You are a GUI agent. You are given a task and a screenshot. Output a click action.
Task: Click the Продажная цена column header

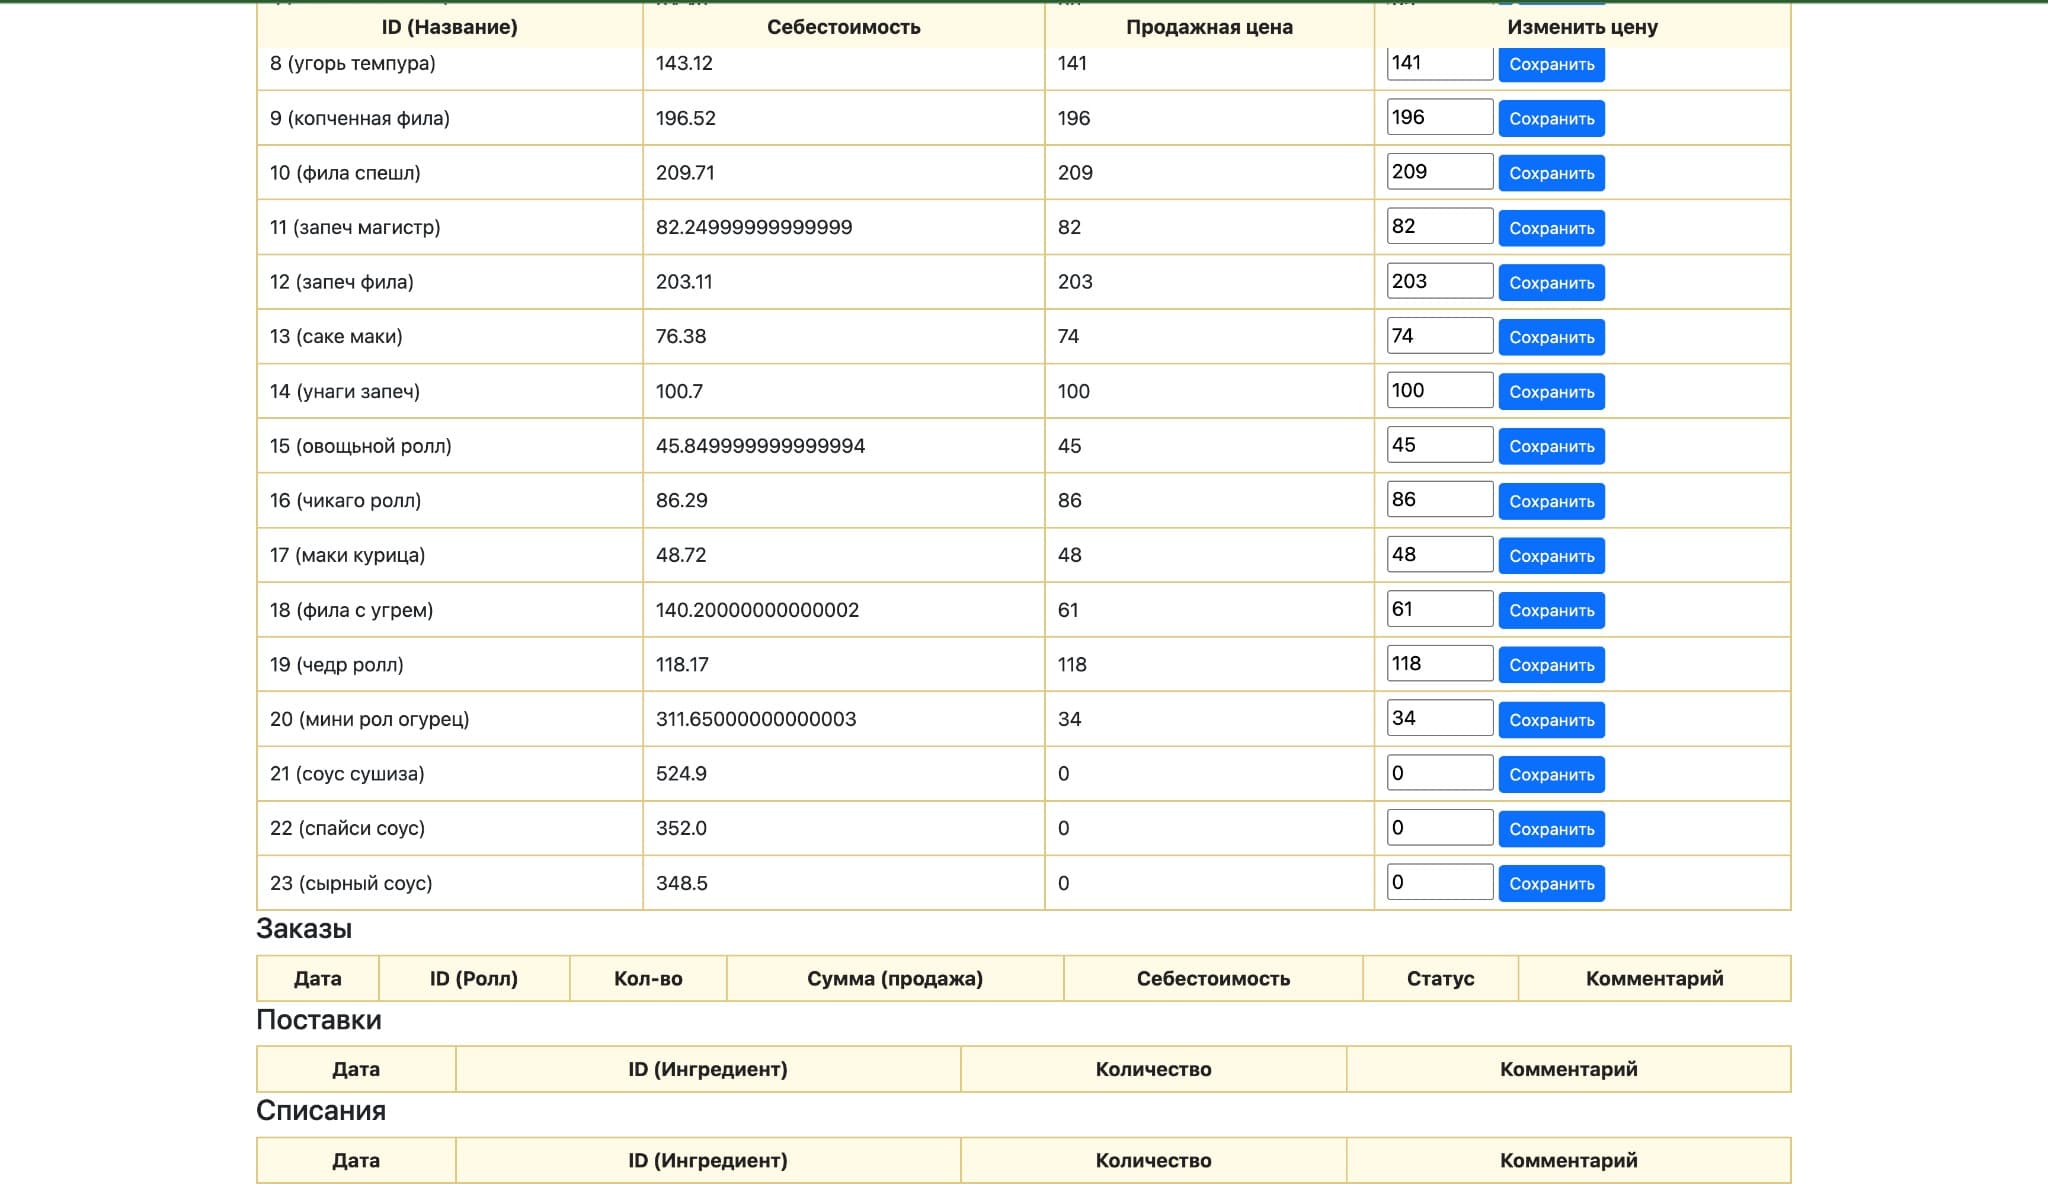(x=1209, y=27)
